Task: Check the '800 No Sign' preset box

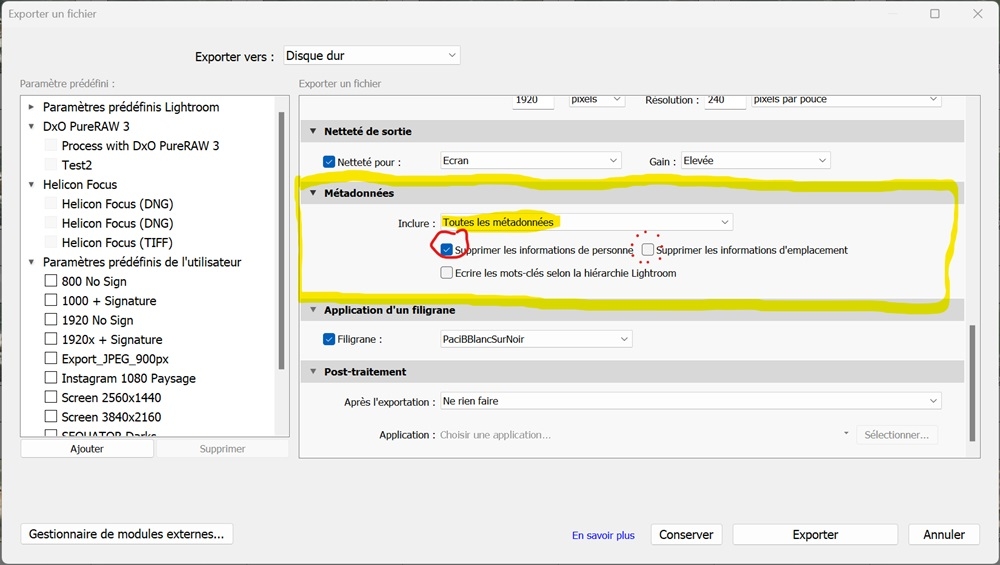Action: coord(51,281)
